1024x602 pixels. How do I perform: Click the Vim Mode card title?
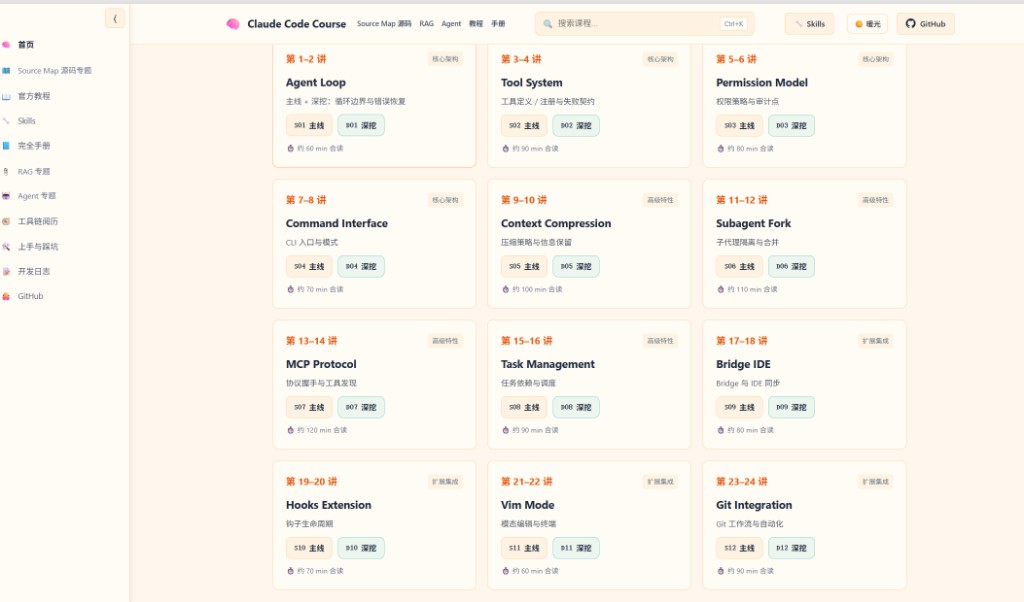(x=528, y=505)
